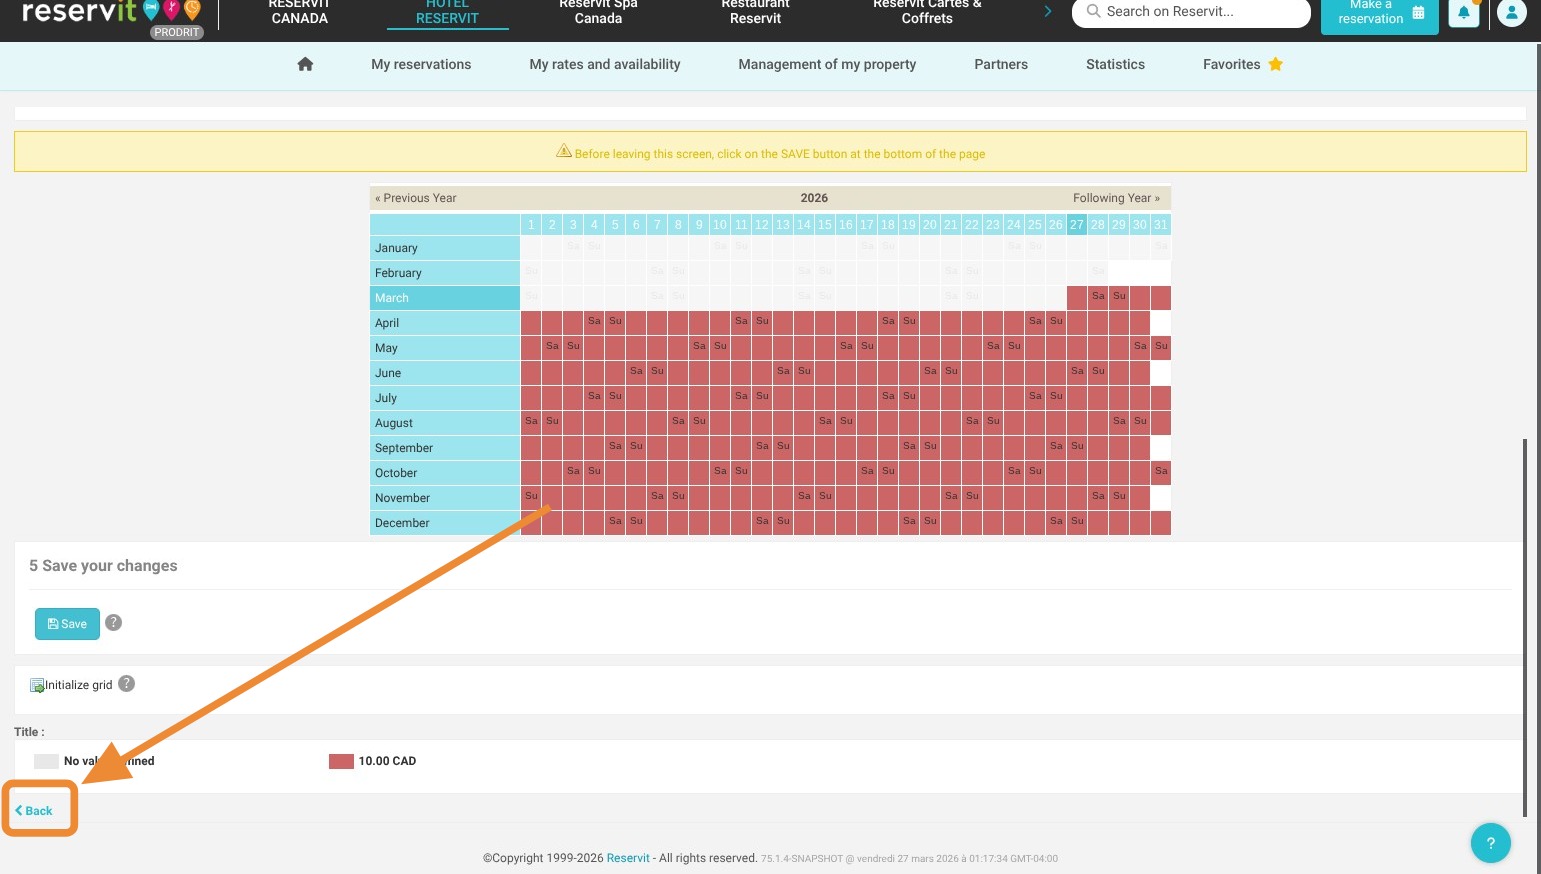Select the February row header
The image size is (1541, 874).
click(x=445, y=273)
